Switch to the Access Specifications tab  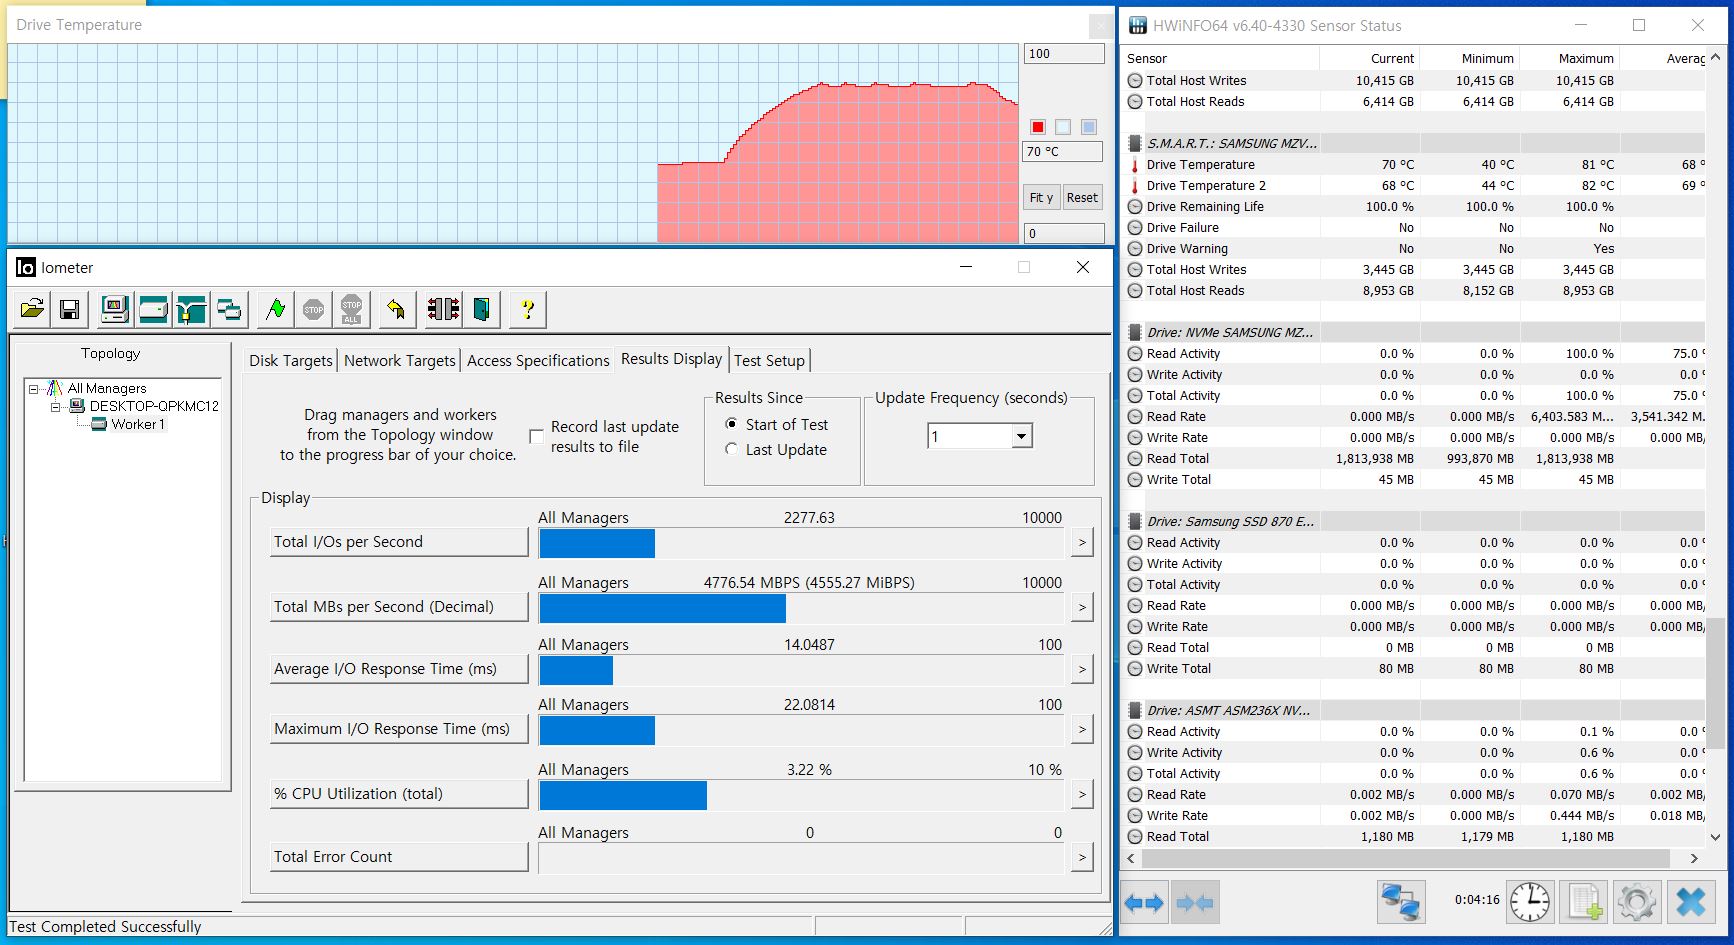(538, 360)
